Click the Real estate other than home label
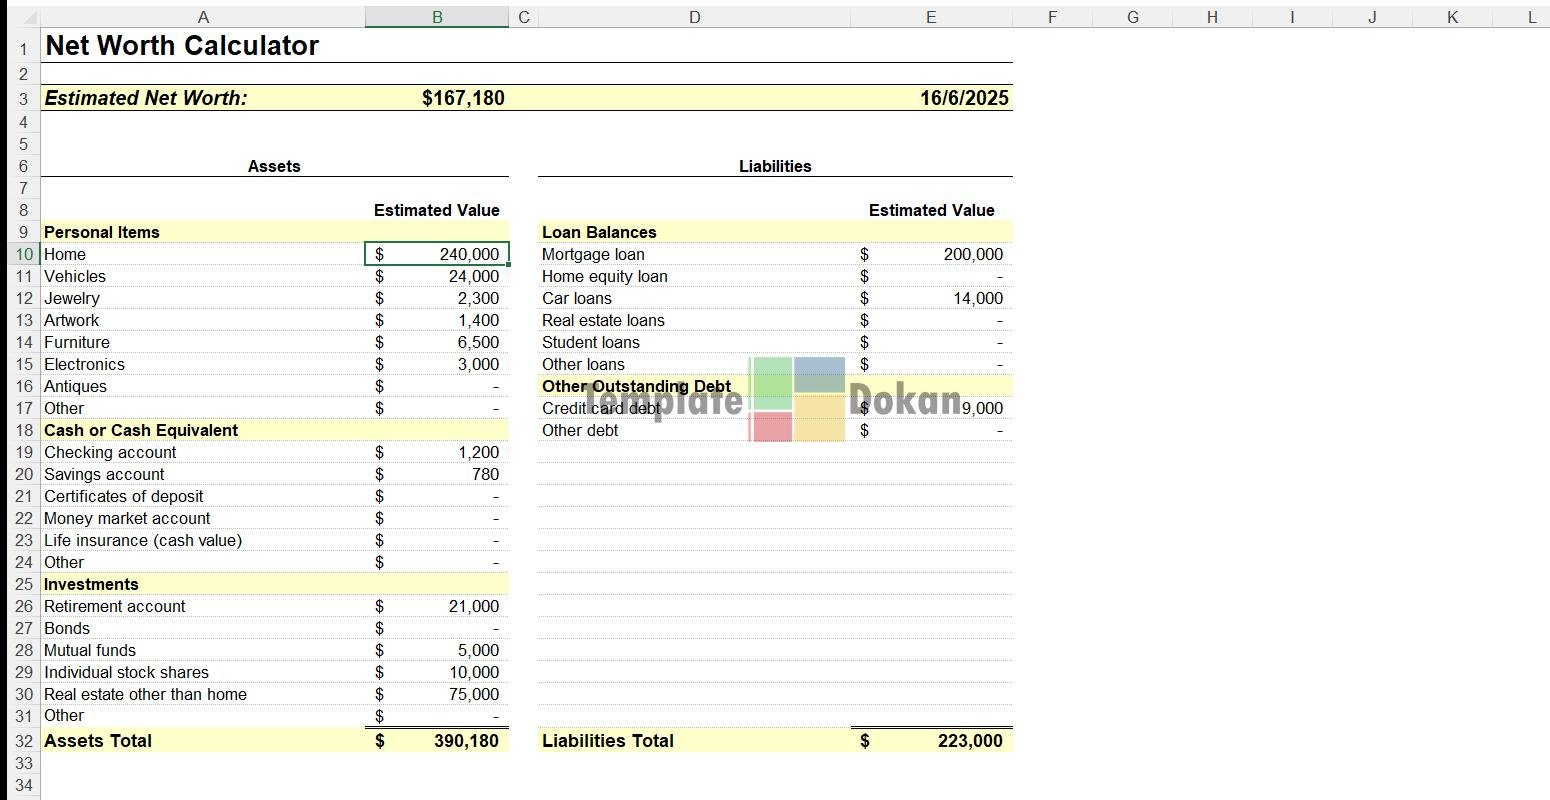Viewport: 1550px width, 800px height. 145,694
